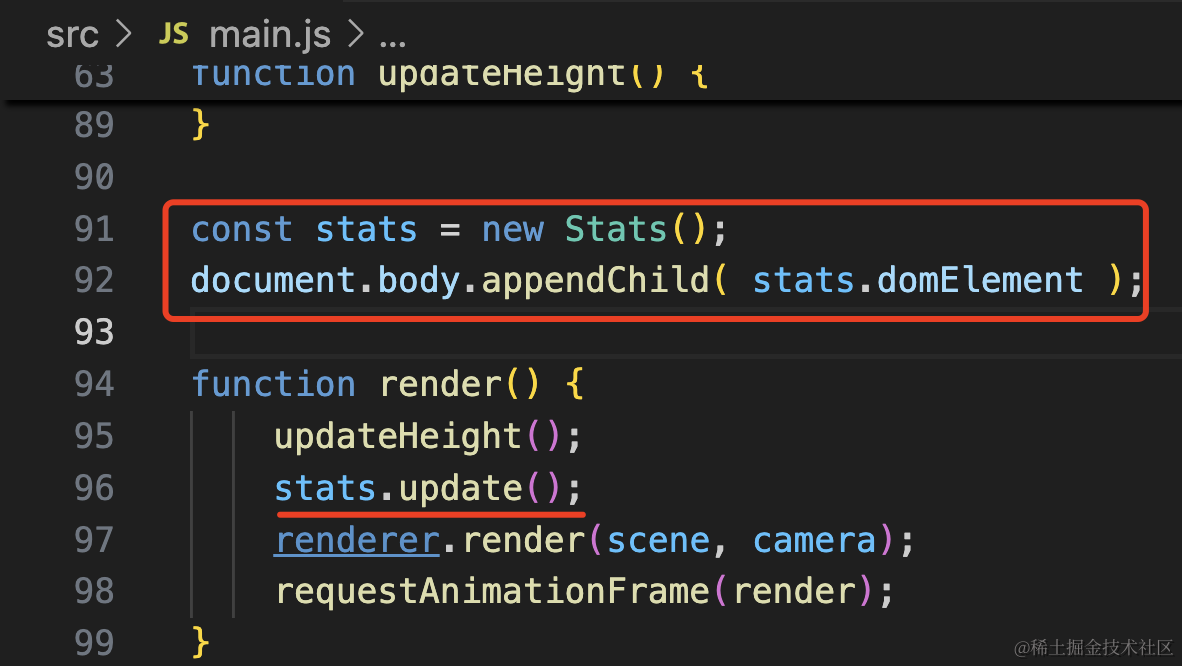Click the underlined renderer identifier

[x=357, y=540]
